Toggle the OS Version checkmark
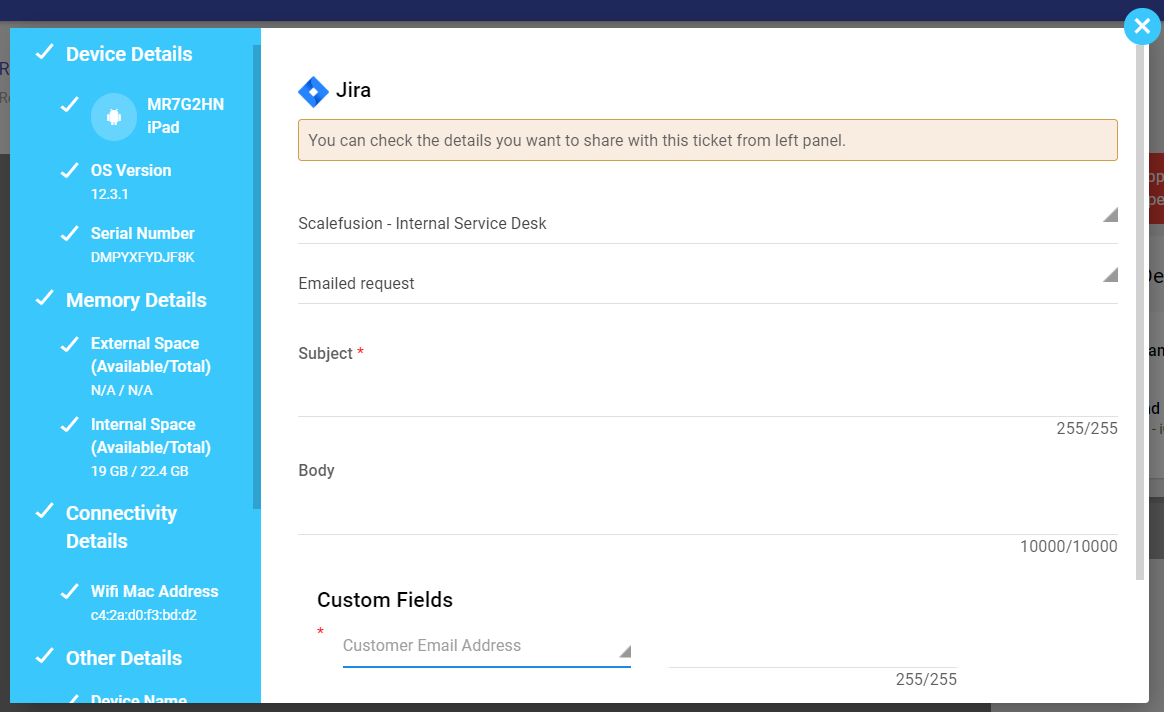Screen dimensions: 1164x712 pyautogui.click(x=69, y=170)
